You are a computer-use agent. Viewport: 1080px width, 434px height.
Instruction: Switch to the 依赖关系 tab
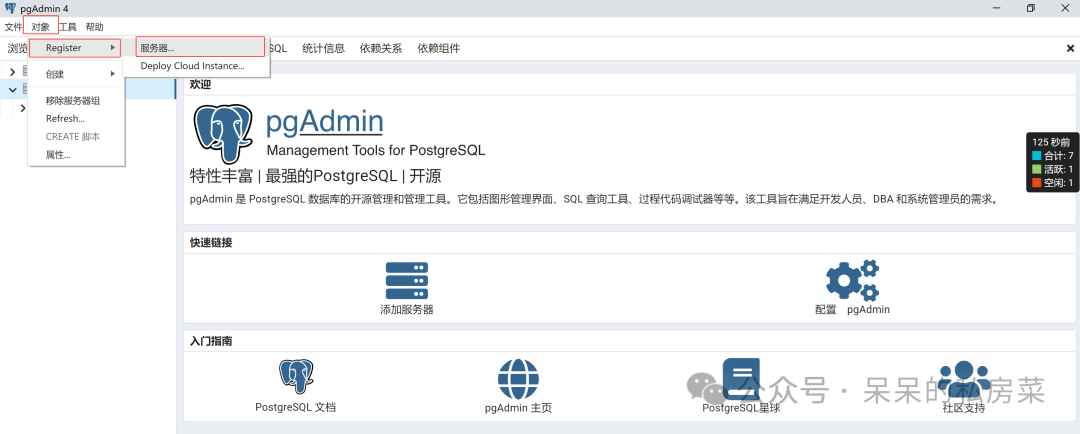(x=381, y=48)
